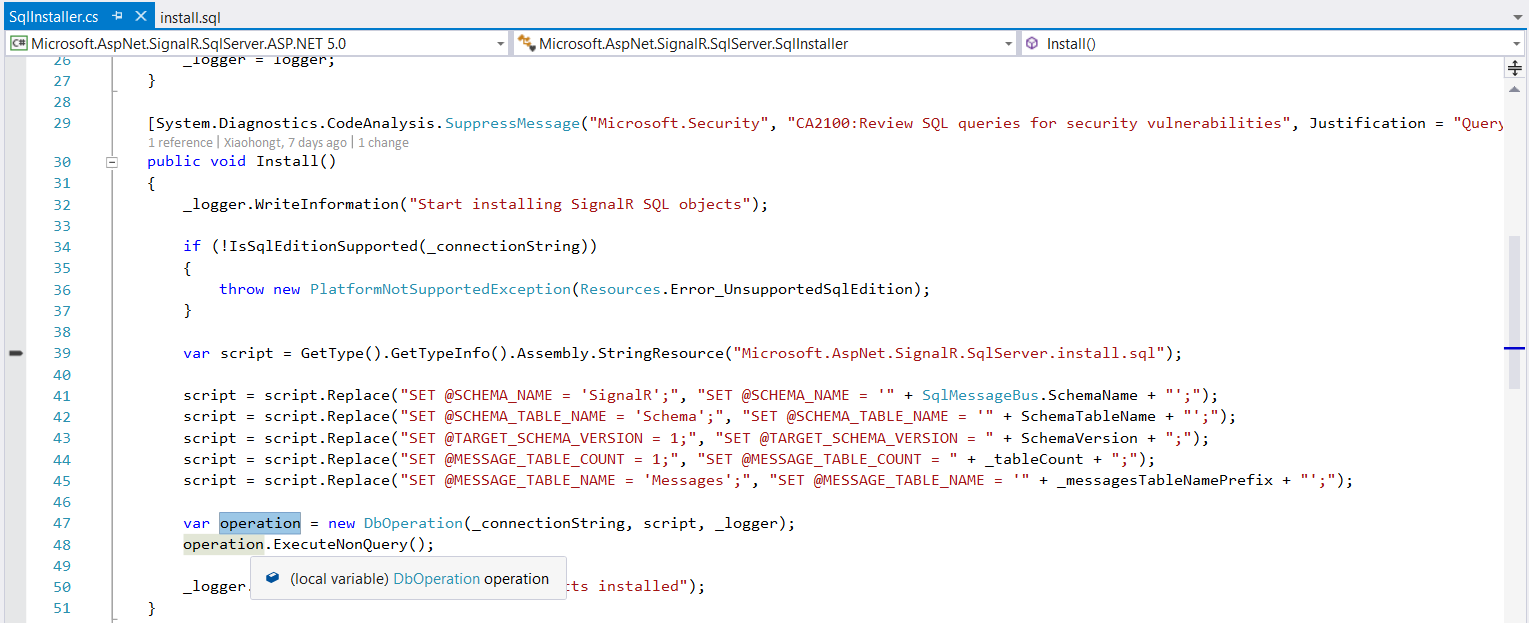
Task: Open the '1 change' CodeLens link
Action: pos(383,143)
